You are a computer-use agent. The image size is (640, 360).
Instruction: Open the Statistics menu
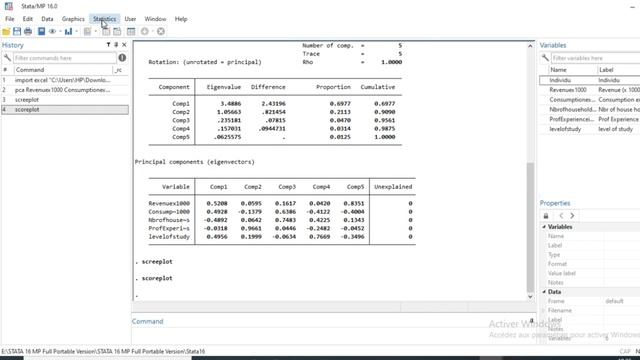tap(104, 19)
